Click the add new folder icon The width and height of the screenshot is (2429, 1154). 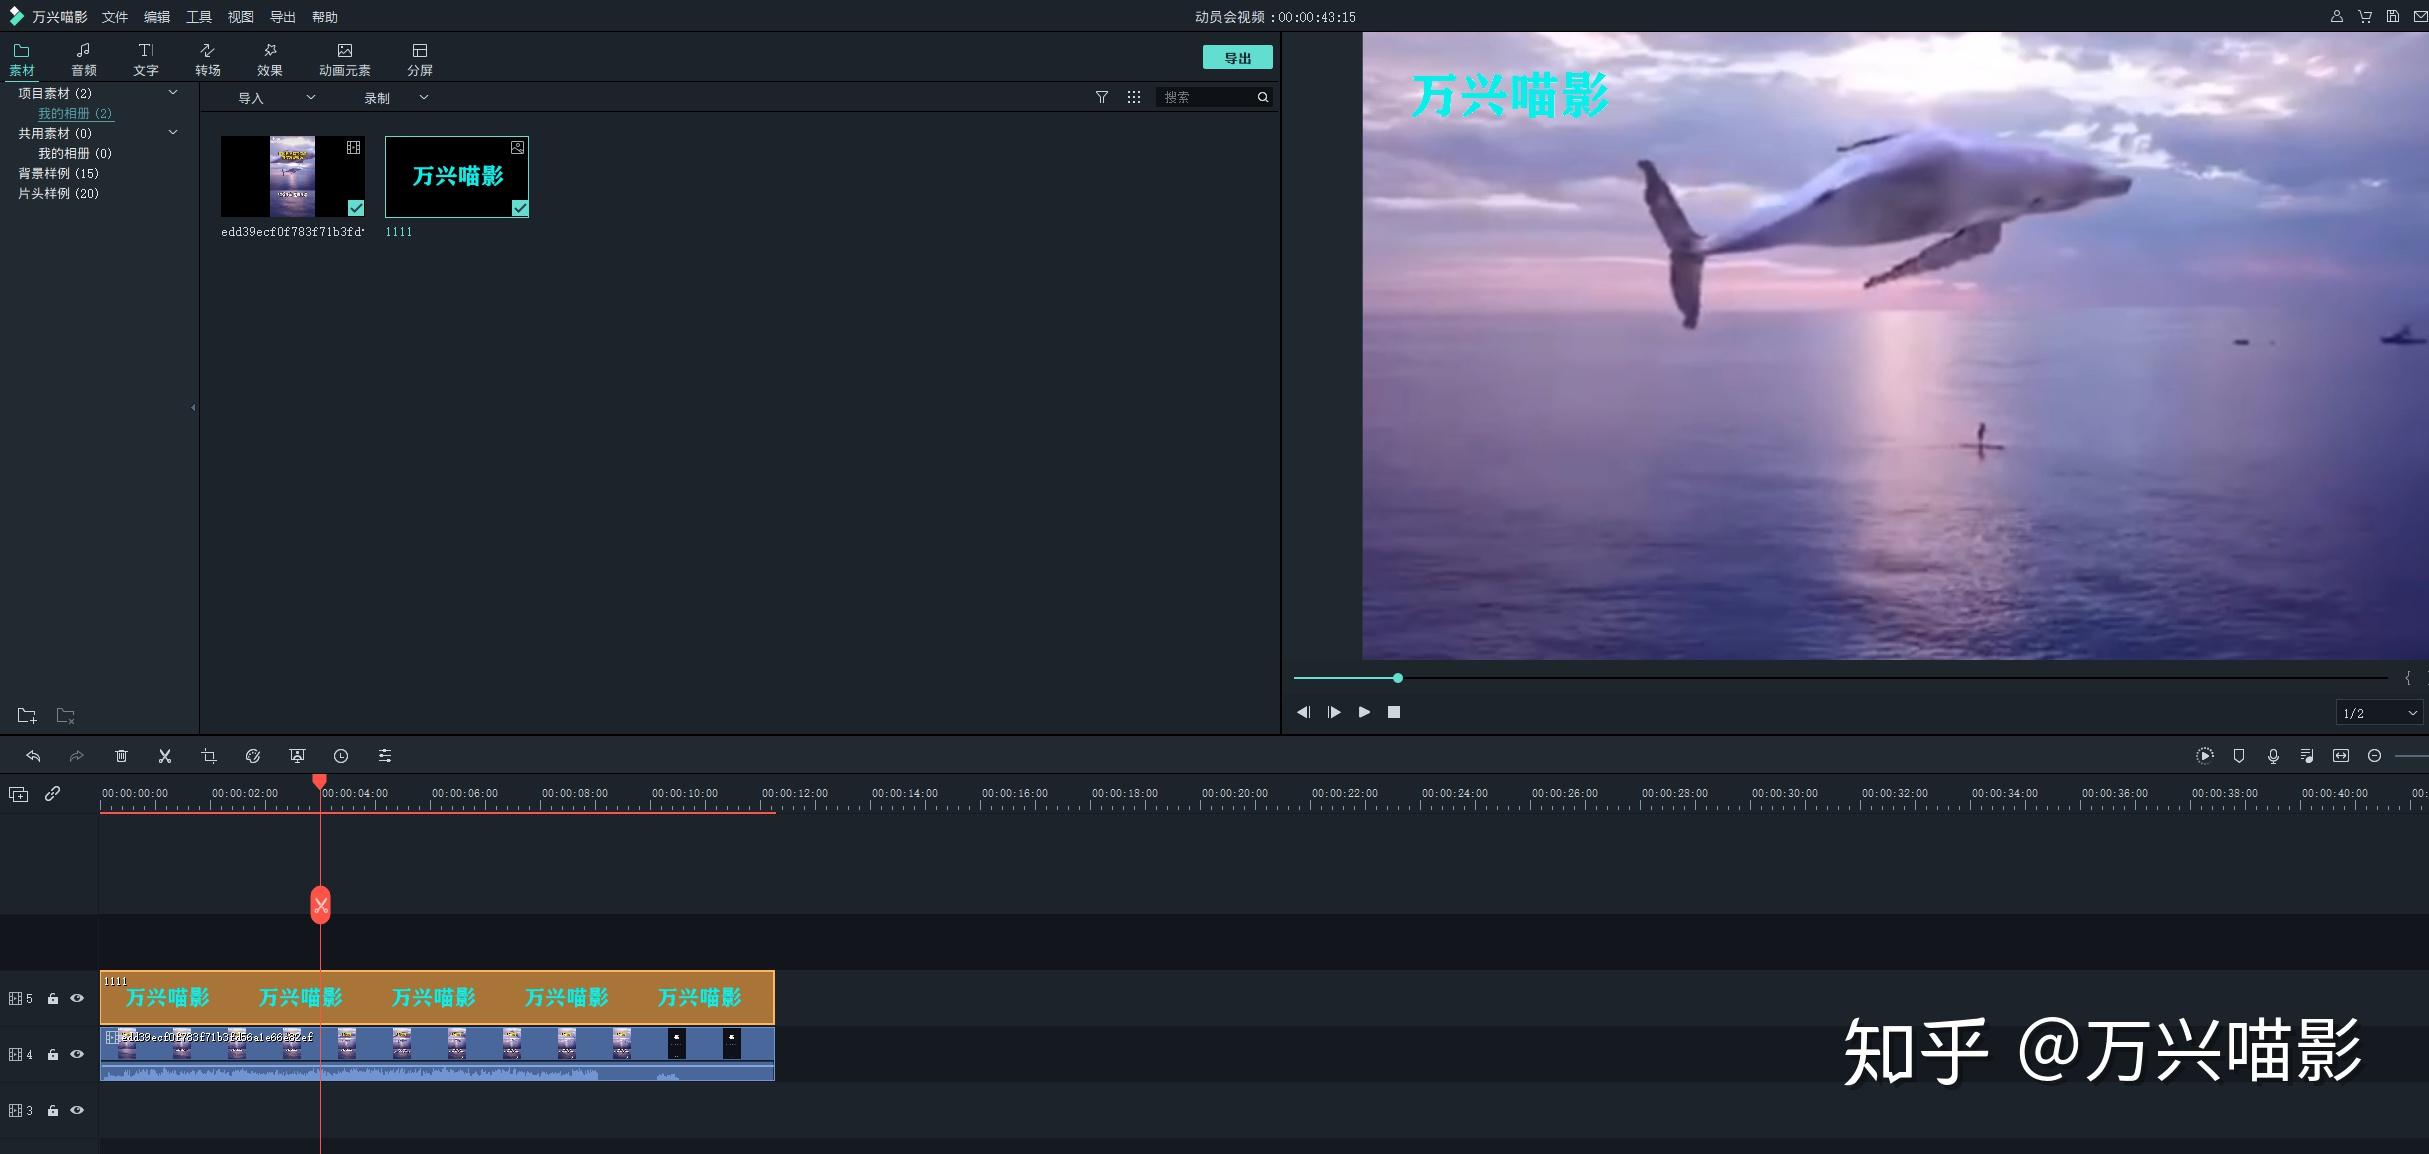(x=27, y=715)
